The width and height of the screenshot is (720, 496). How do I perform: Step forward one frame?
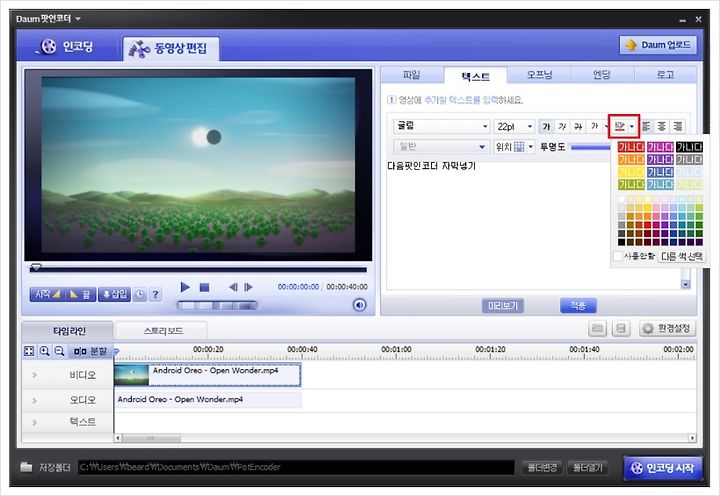(248, 287)
